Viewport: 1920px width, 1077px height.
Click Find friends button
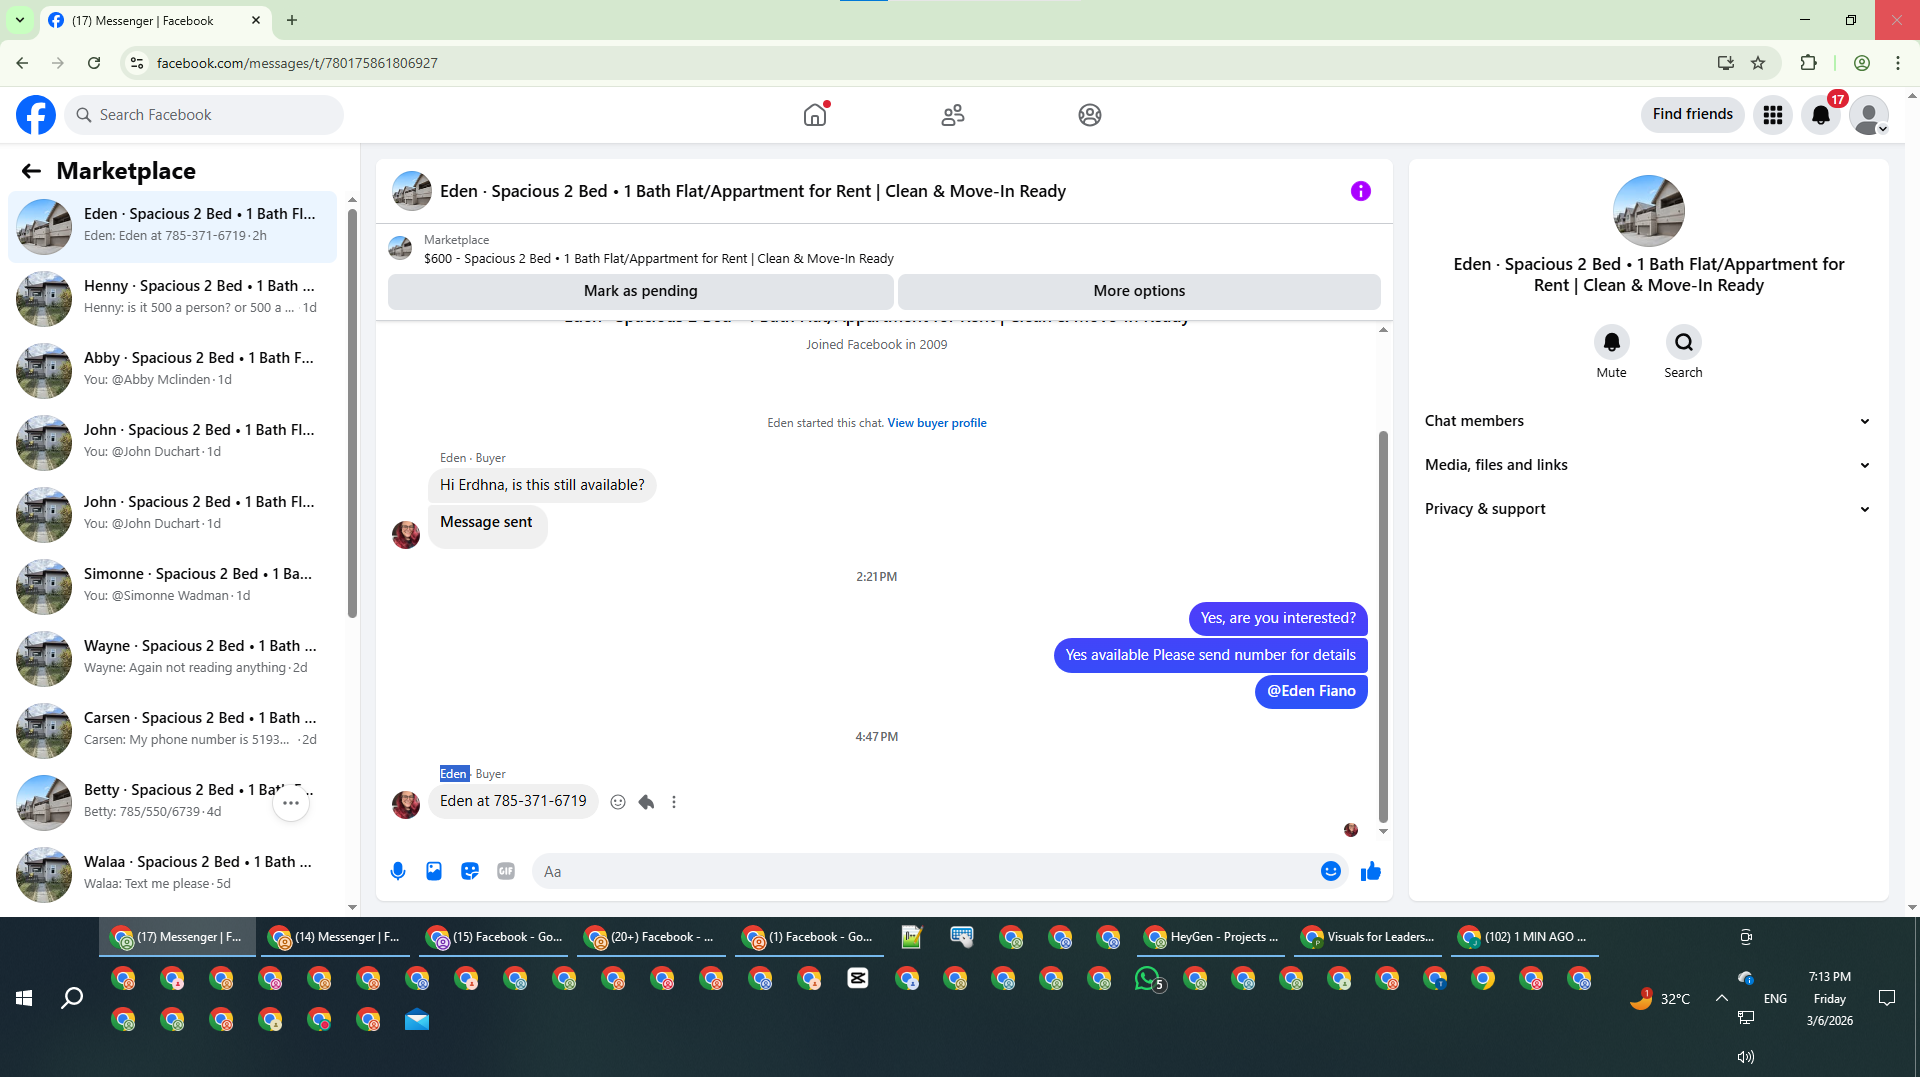tap(1692, 114)
